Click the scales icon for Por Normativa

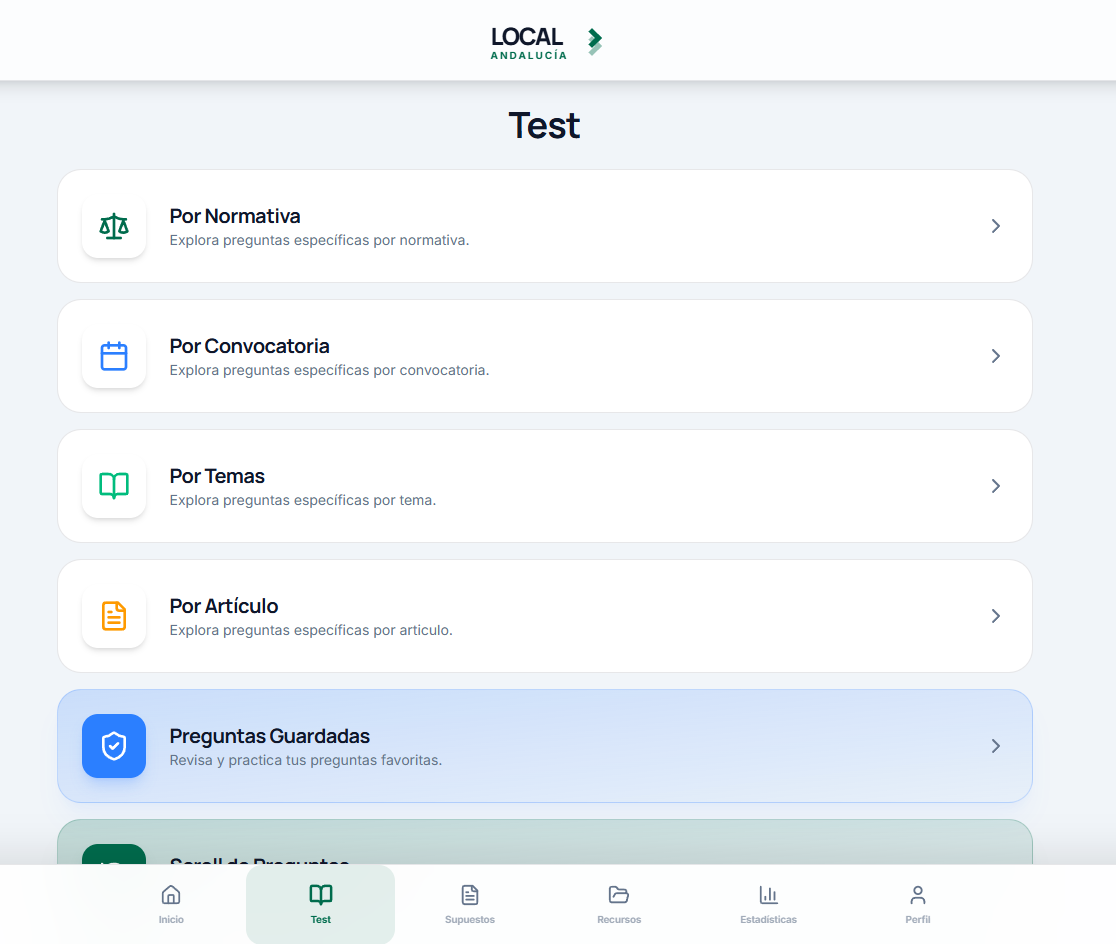[114, 226]
